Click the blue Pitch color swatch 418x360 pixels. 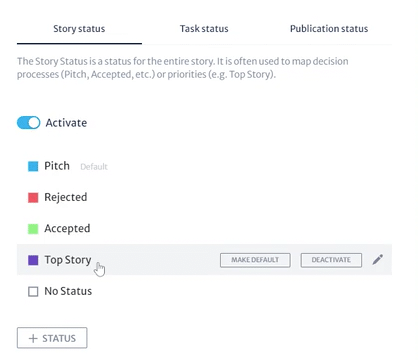point(33,166)
